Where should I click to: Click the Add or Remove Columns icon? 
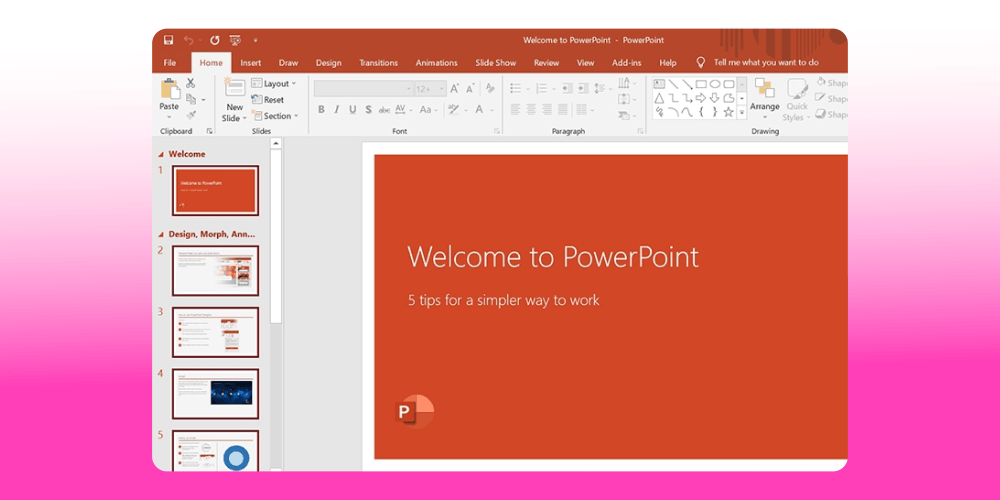(581, 110)
